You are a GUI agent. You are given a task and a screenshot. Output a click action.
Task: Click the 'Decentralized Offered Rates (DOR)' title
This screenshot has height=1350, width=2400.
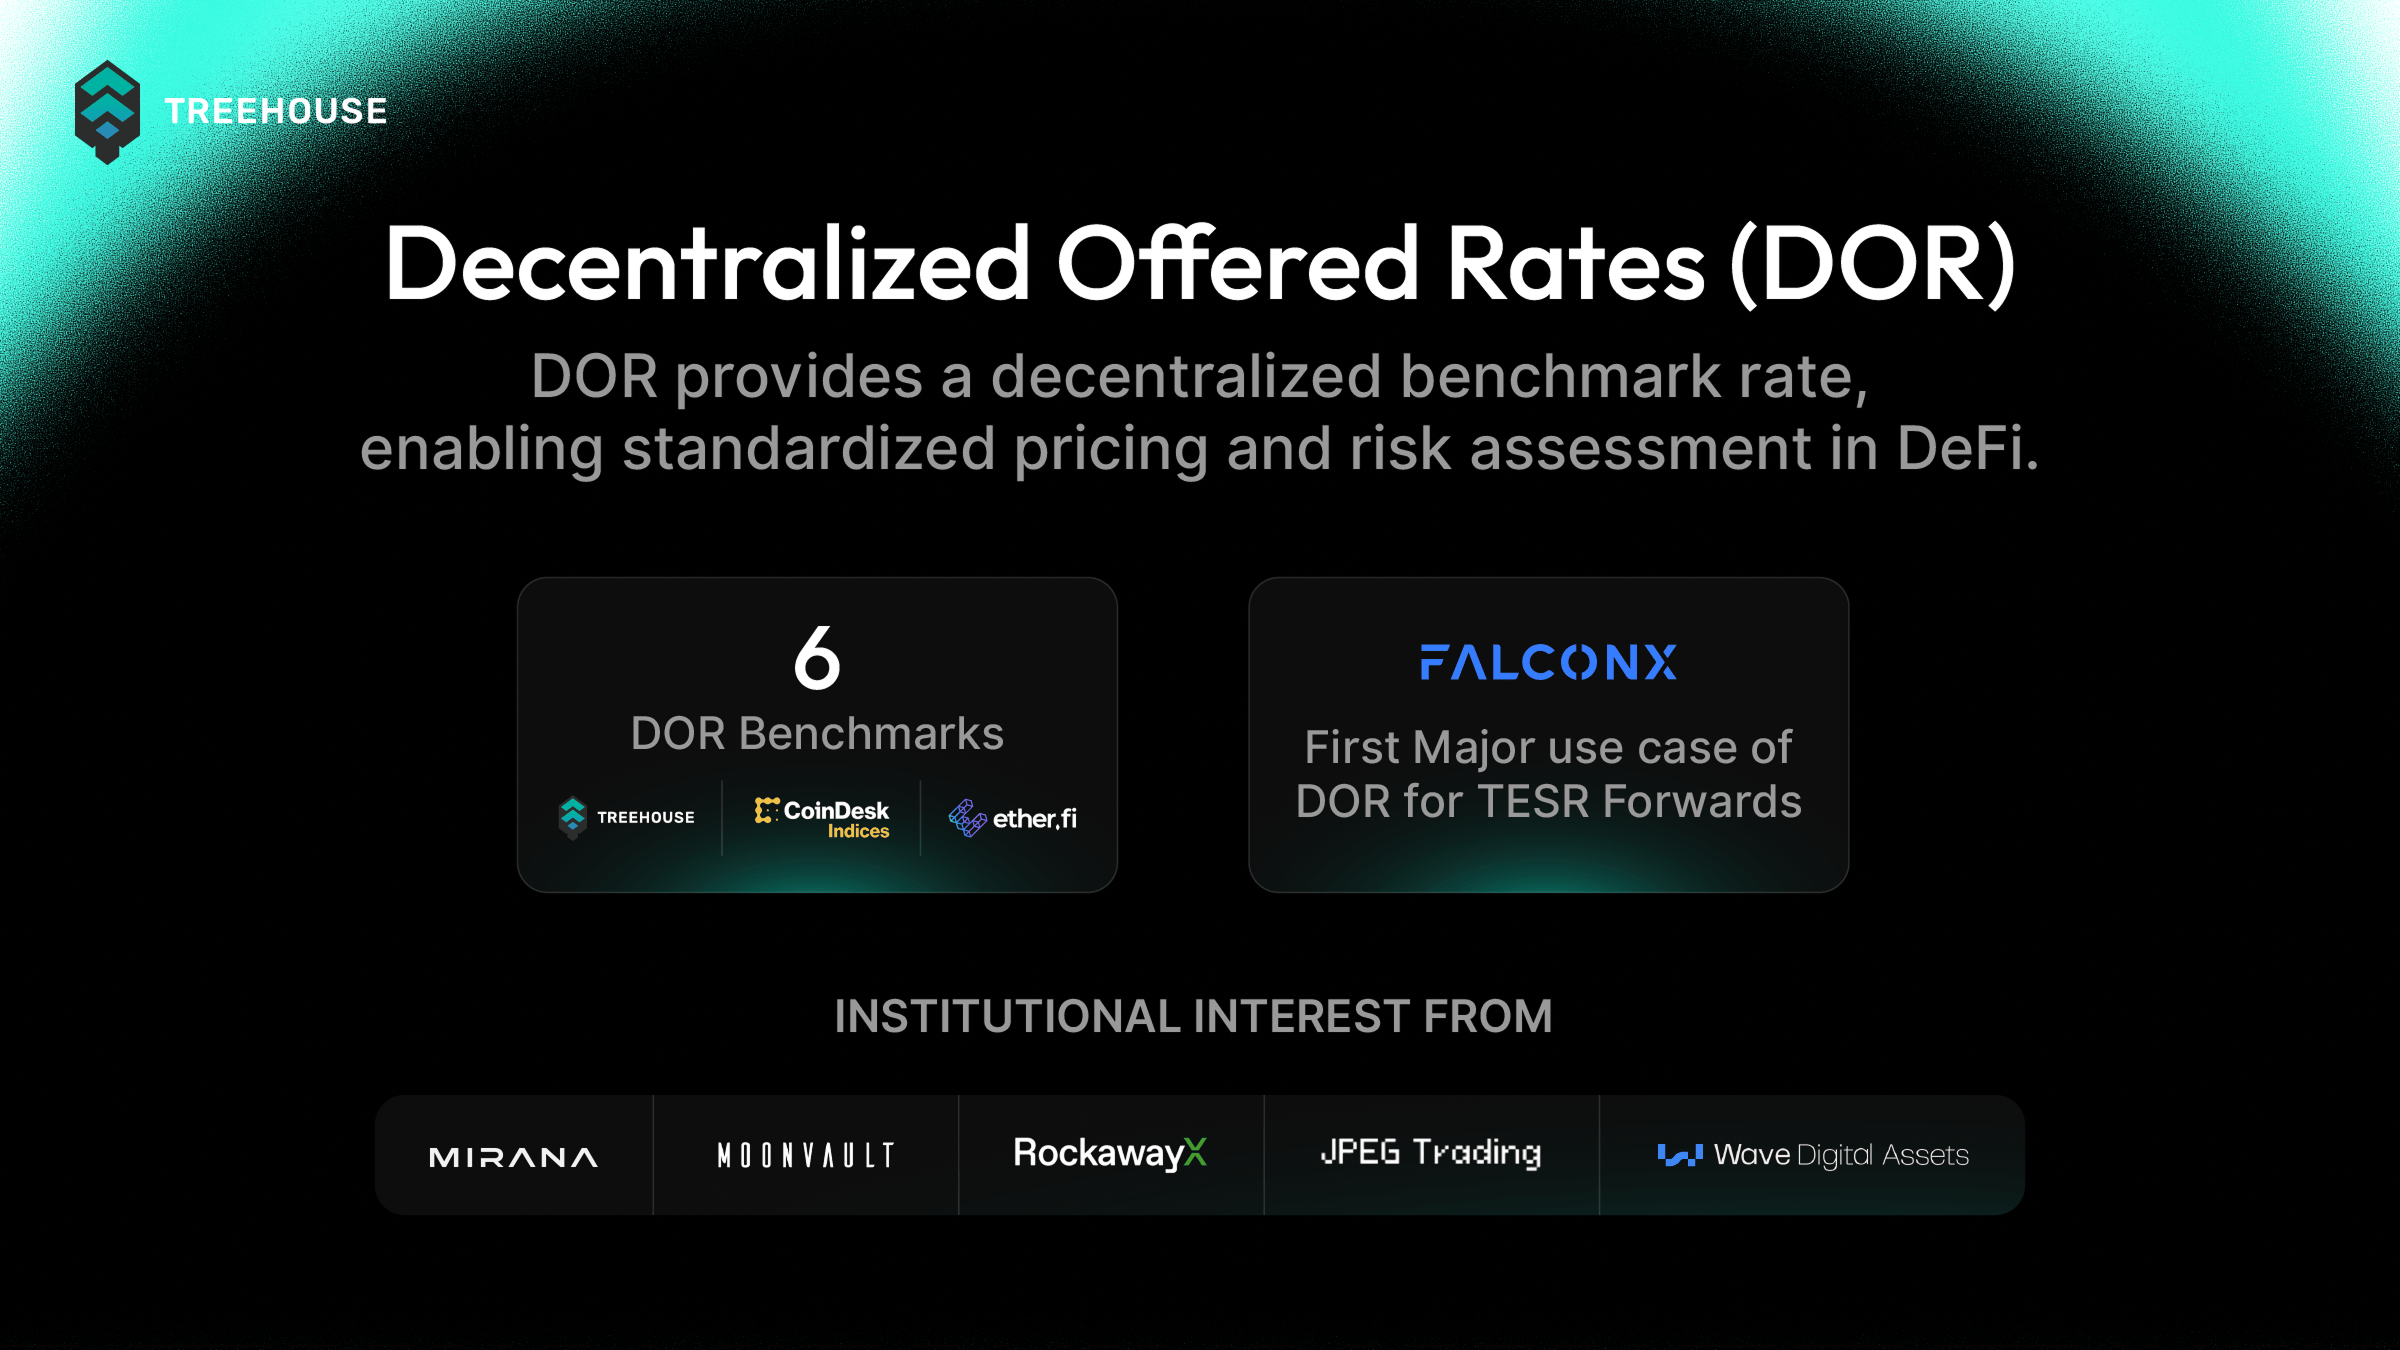tap(1200, 264)
